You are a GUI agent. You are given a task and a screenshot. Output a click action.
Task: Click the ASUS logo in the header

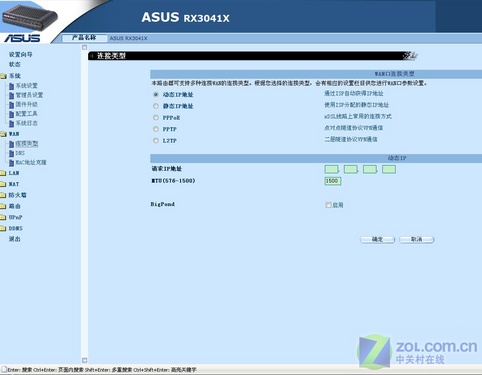tap(22, 38)
